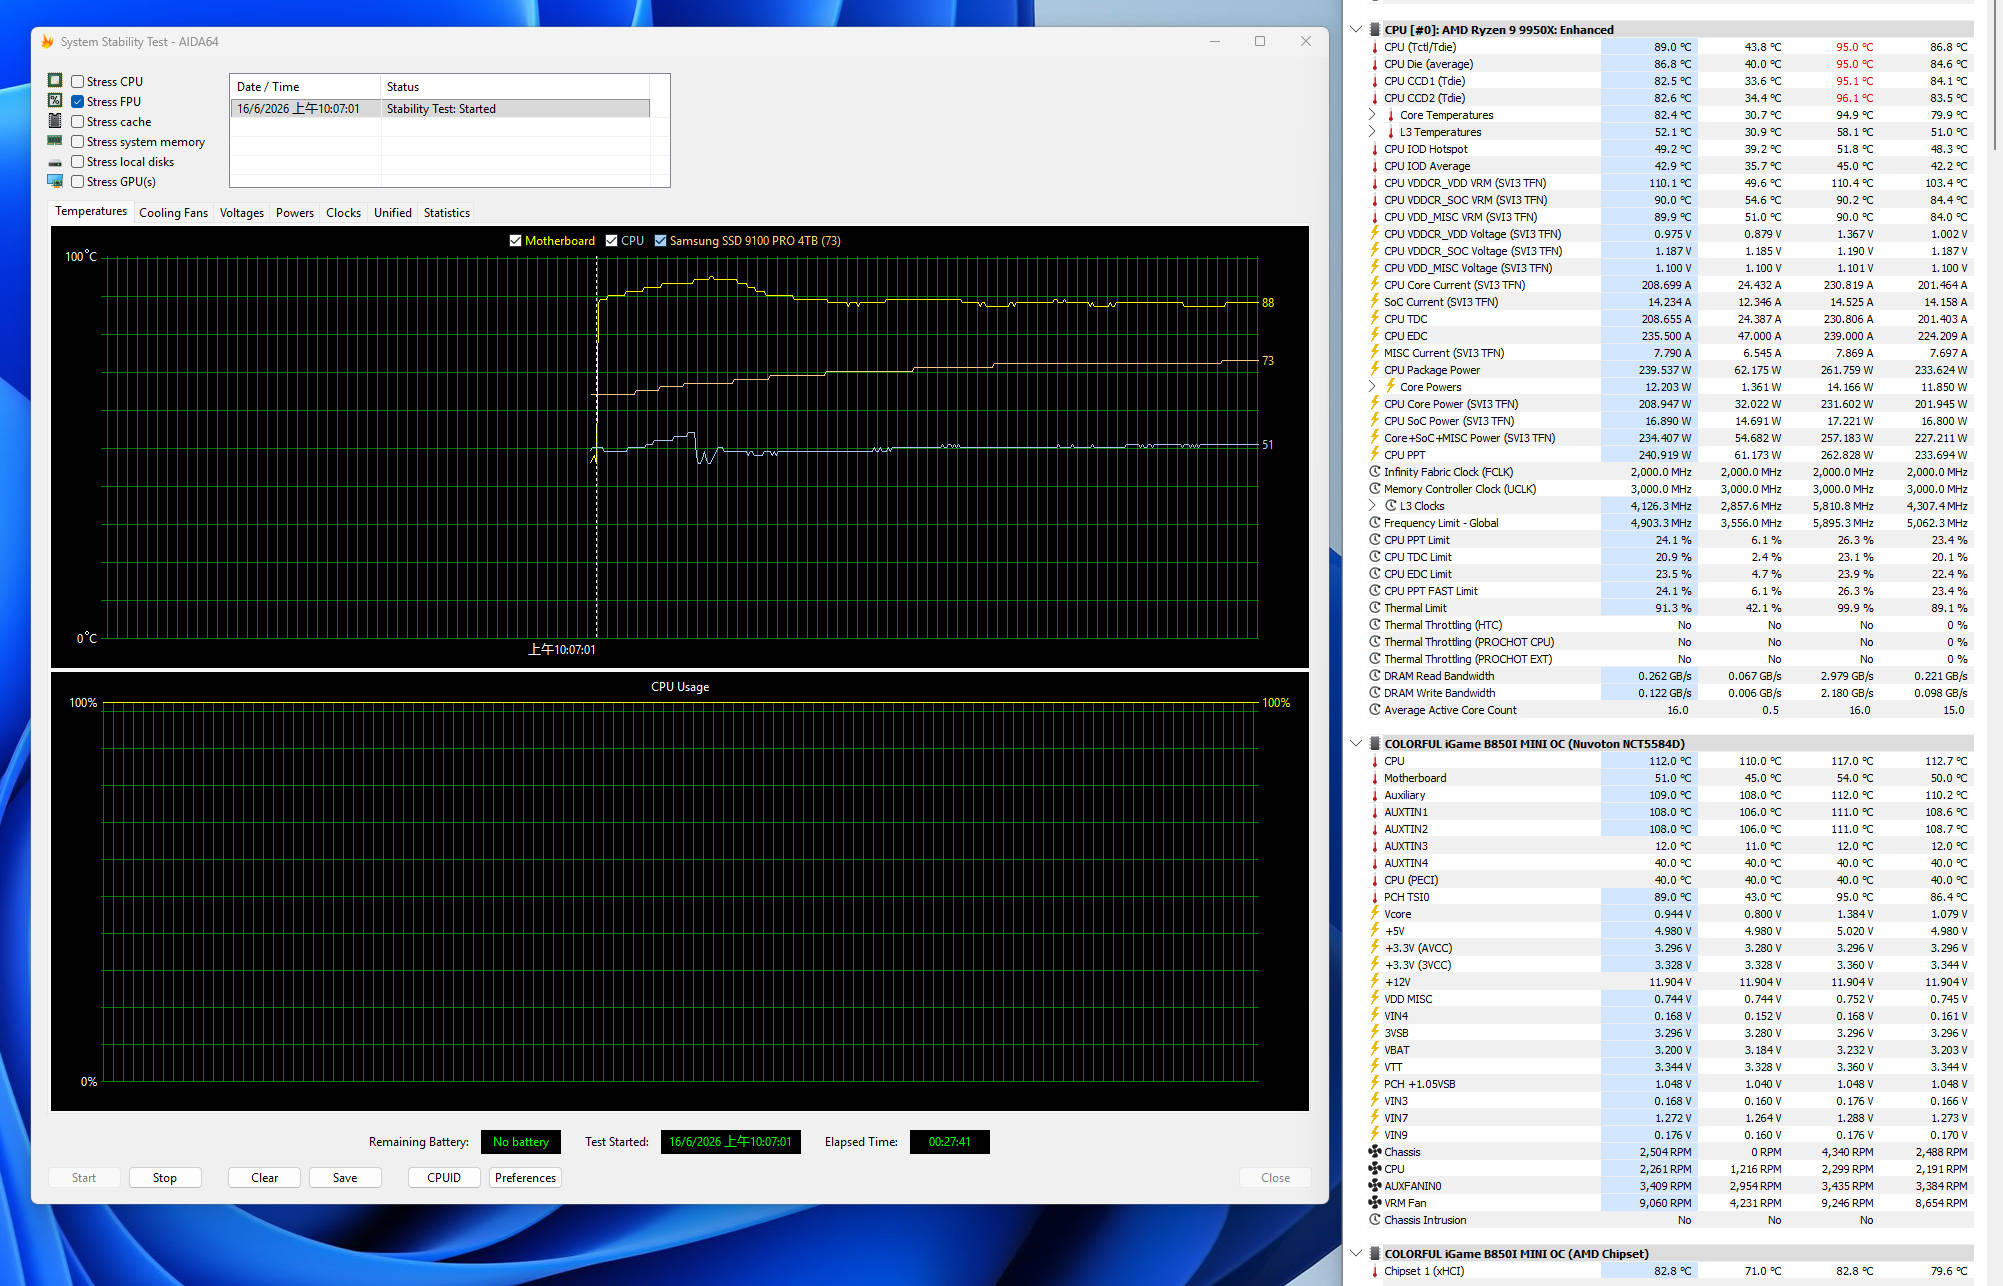Viewport: 2003px width, 1286px height.
Task: Click the fan icon for AUXFANIN0
Action: coord(1375,1186)
